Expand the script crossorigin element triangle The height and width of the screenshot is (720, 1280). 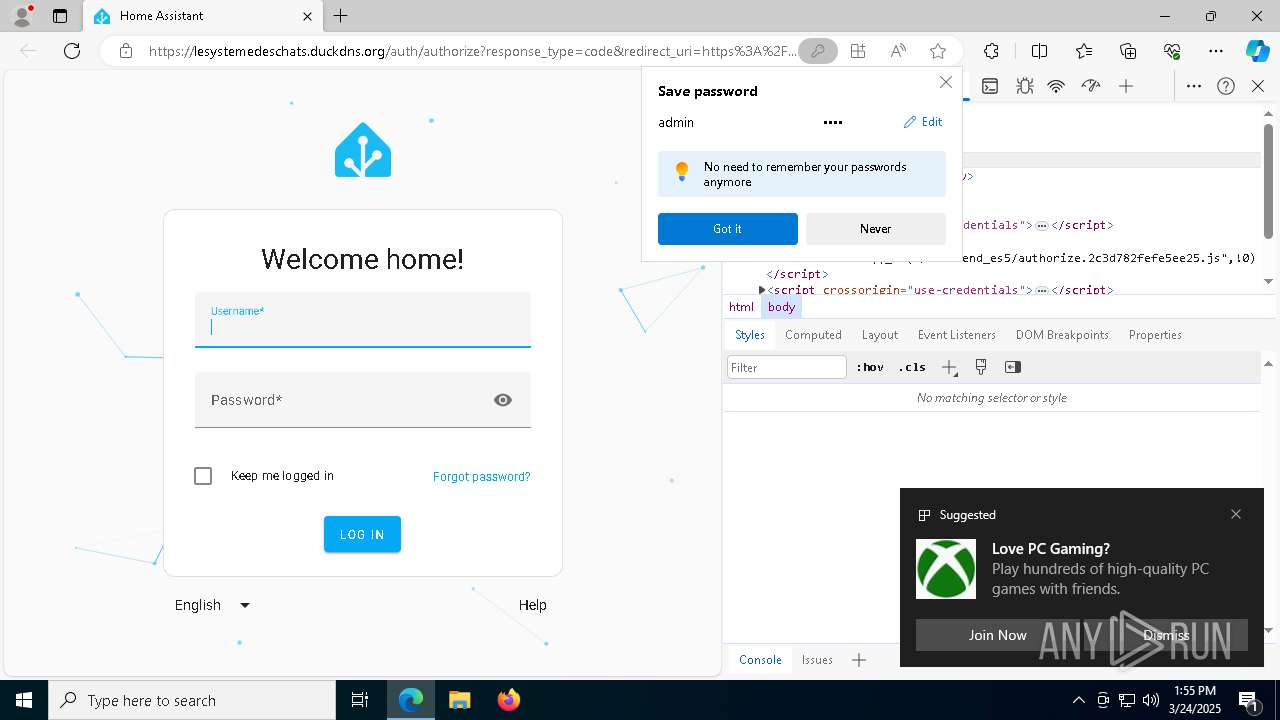pyautogui.click(x=762, y=290)
